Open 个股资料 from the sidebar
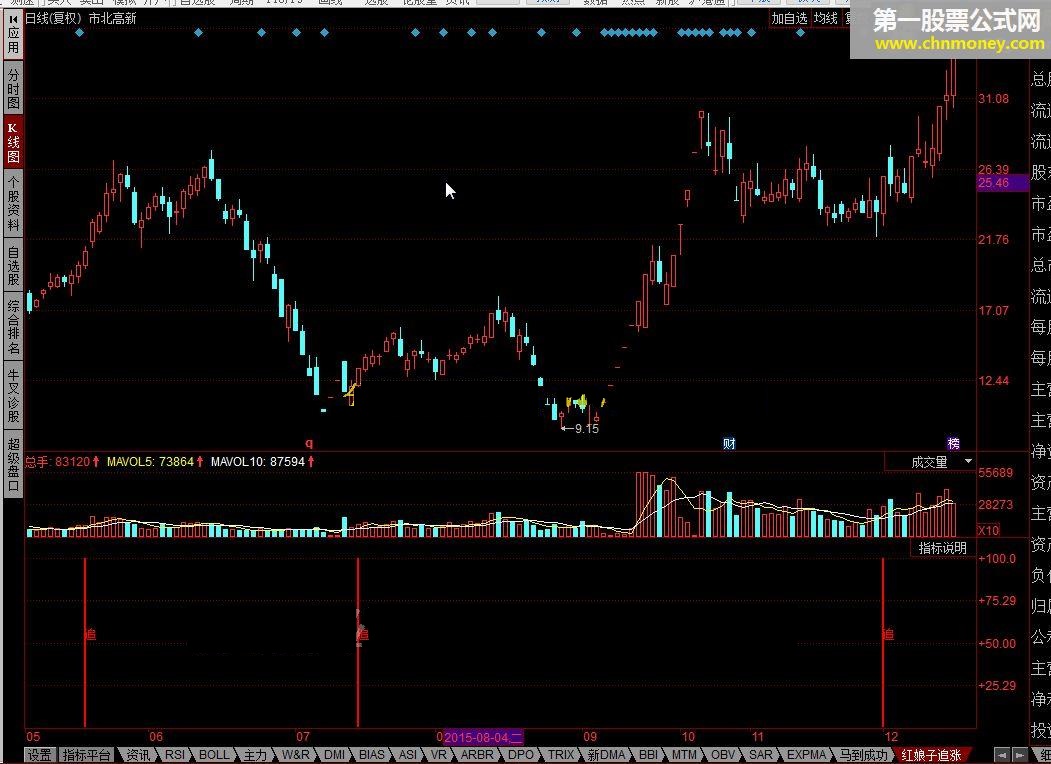The height and width of the screenshot is (764, 1051). 13,203
